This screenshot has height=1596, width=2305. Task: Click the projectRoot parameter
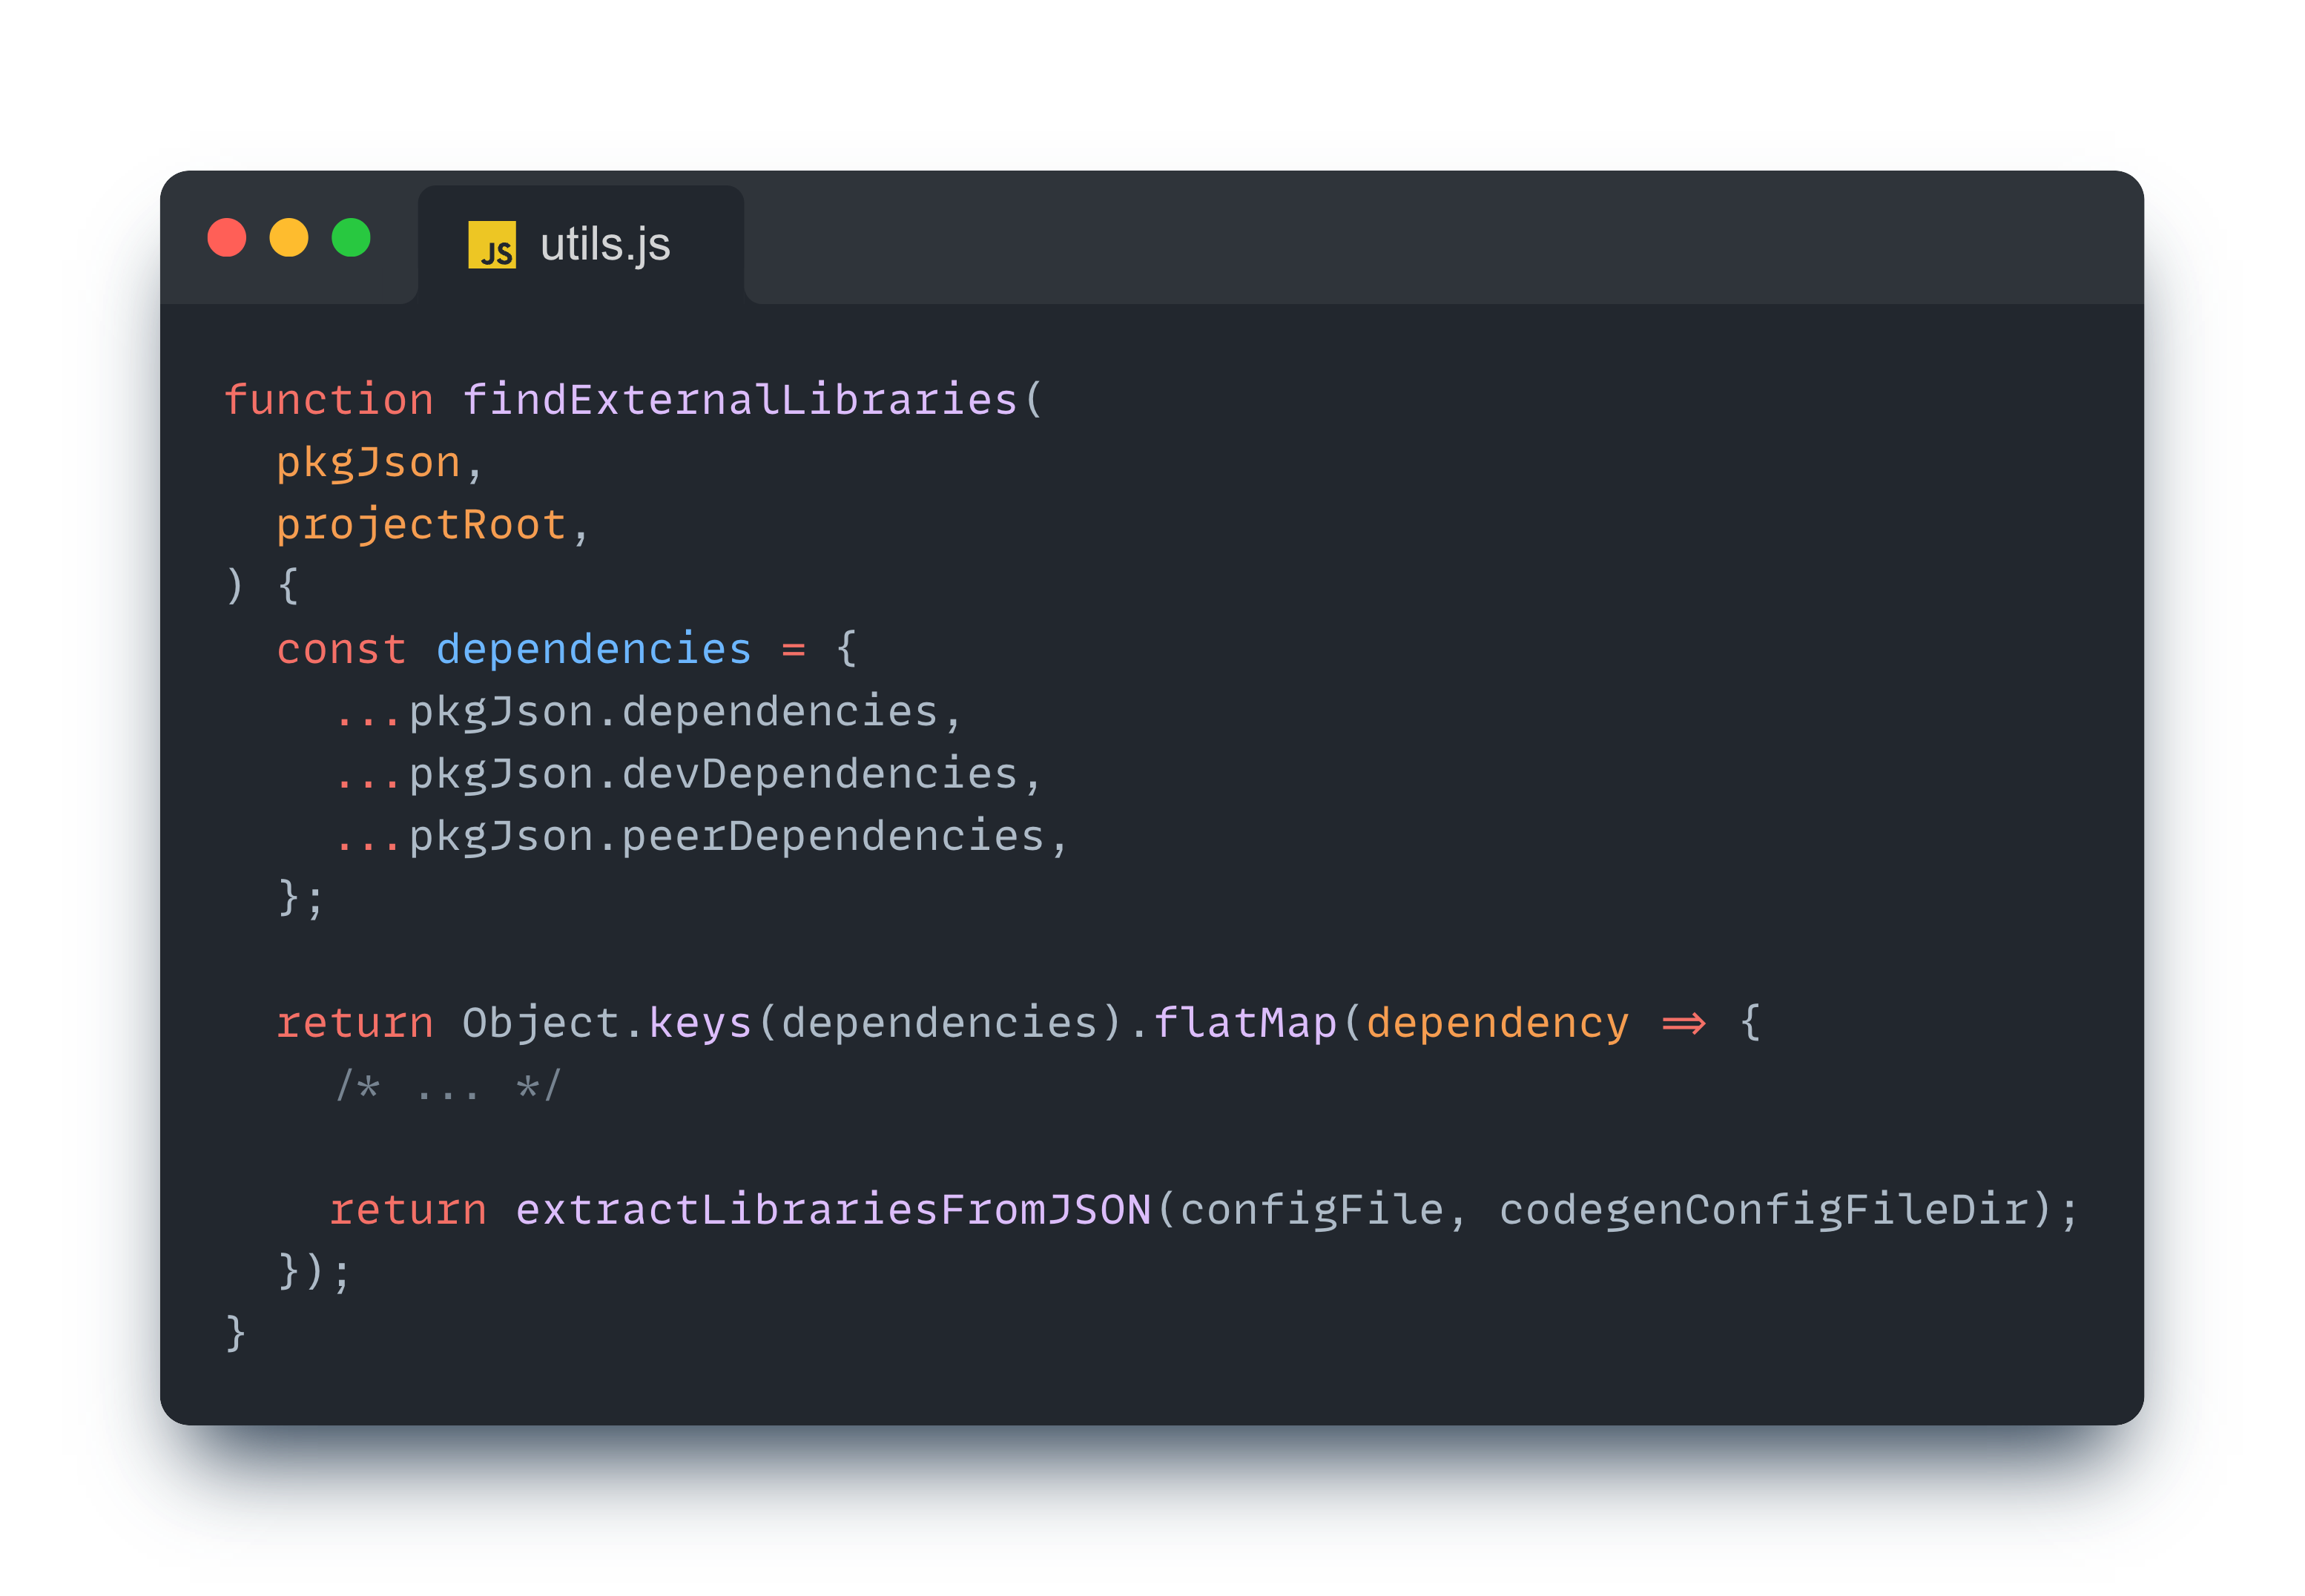(x=421, y=525)
